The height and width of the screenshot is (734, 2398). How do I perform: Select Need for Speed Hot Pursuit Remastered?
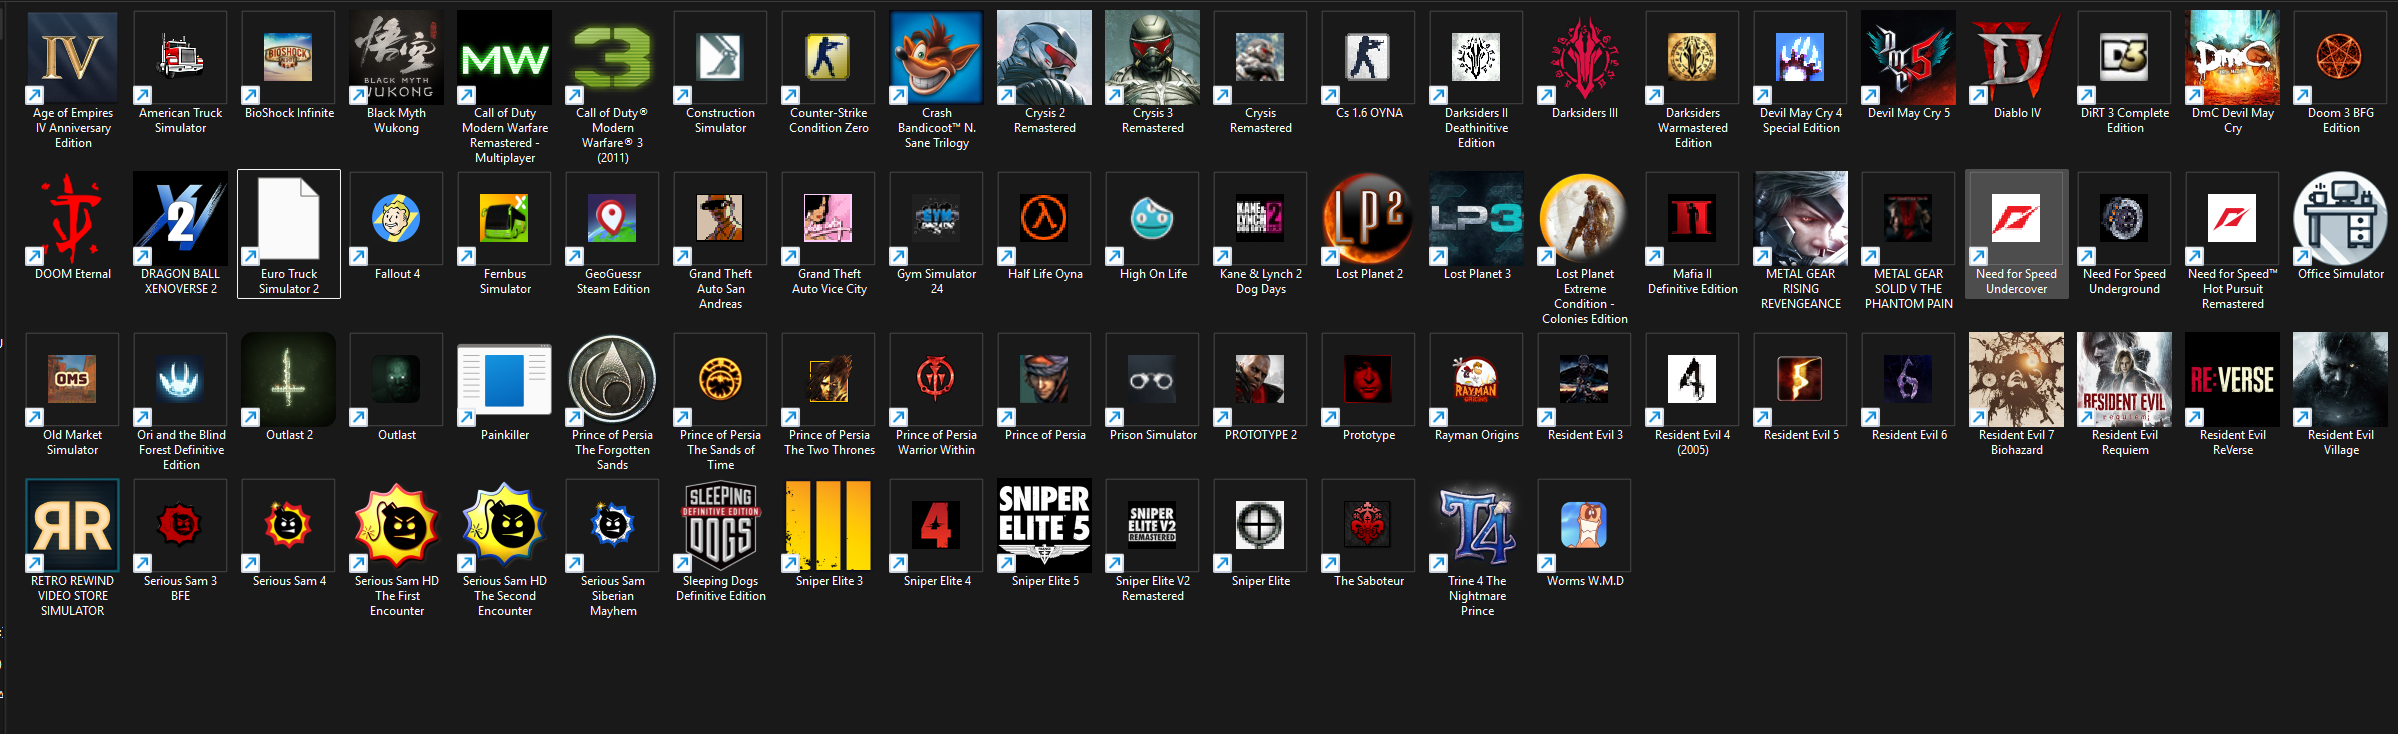[2232, 219]
